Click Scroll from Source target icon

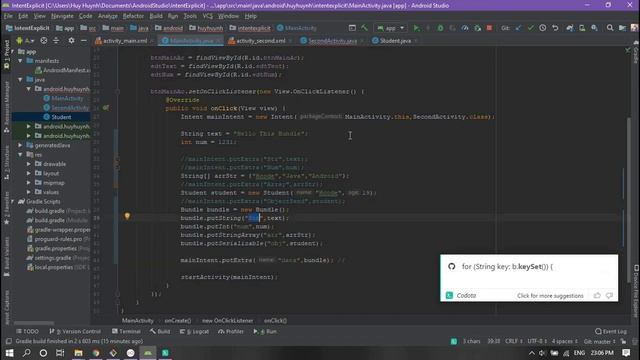44,41
